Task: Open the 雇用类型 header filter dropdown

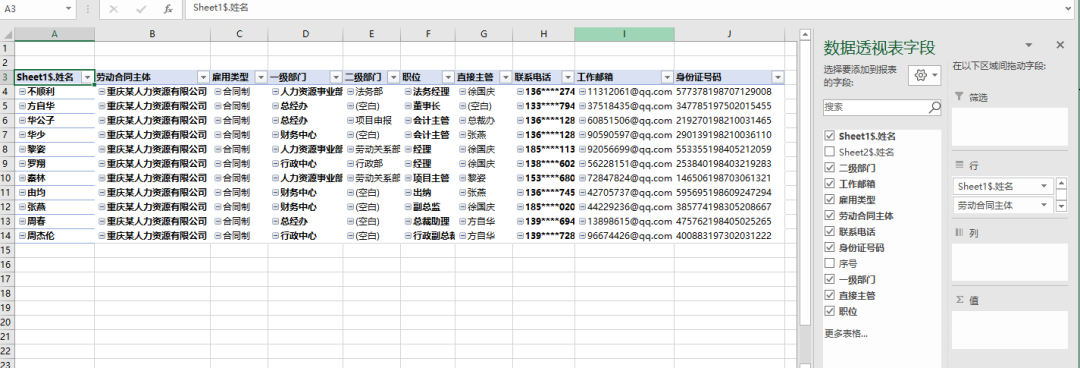Action: (x=261, y=77)
